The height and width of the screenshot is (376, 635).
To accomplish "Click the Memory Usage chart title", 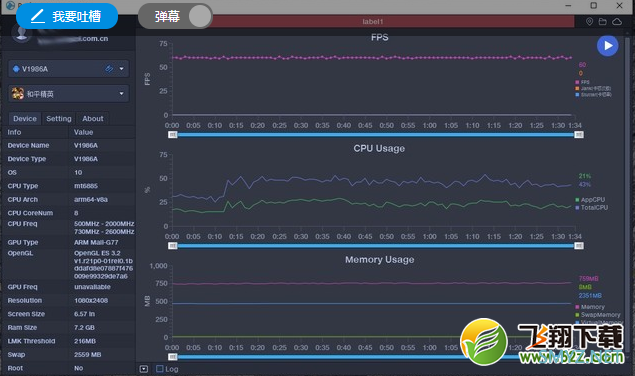I will click(x=379, y=260).
